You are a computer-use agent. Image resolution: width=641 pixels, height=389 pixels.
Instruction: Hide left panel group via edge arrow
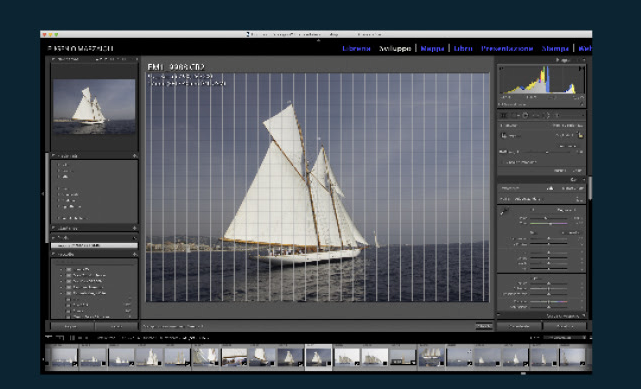pos(43,194)
